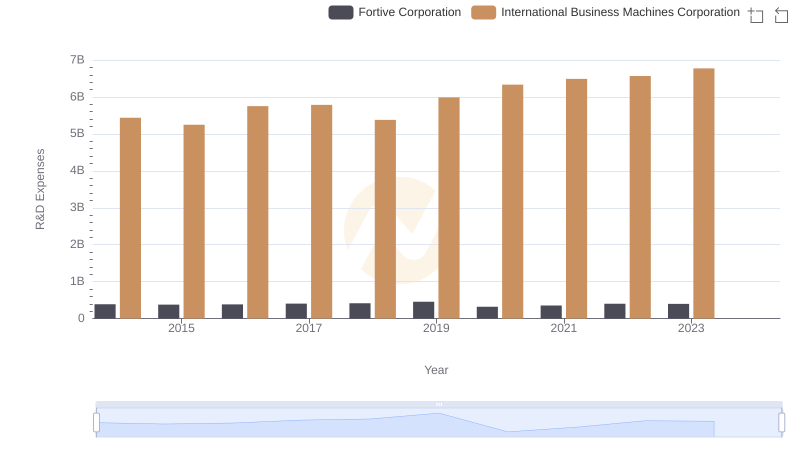The height and width of the screenshot is (461, 800).
Task: Click the 2017 x-axis label
Action: pyautogui.click(x=309, y=328)
